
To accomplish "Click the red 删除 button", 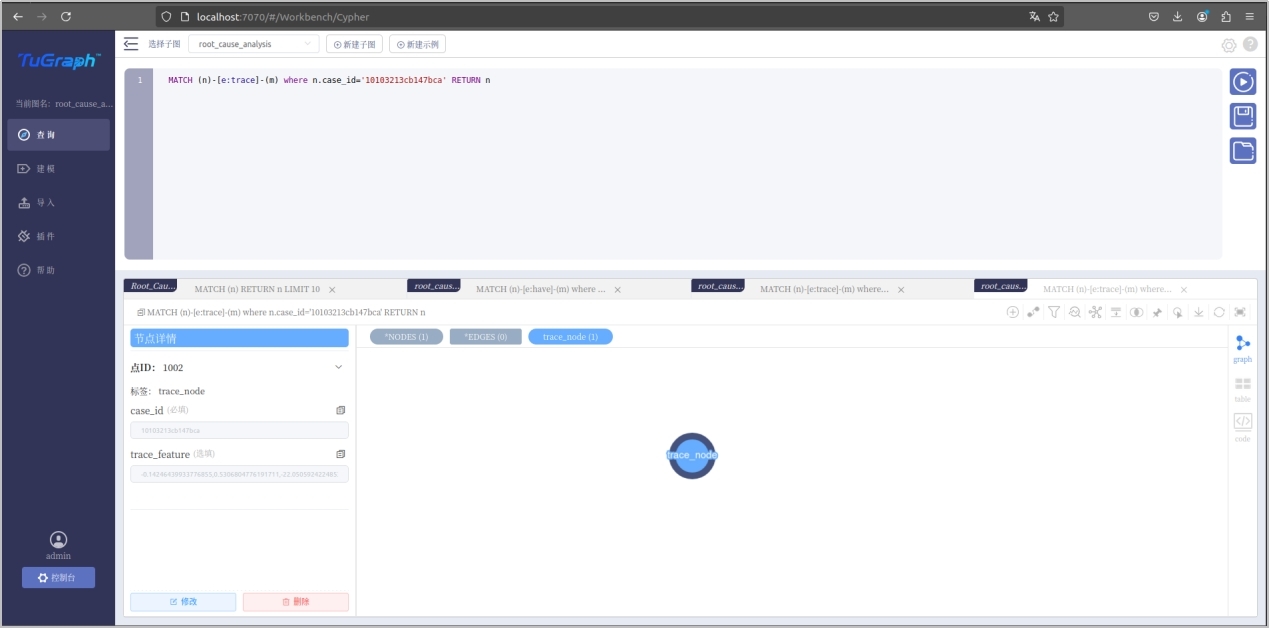I will (x=295, y=602).
